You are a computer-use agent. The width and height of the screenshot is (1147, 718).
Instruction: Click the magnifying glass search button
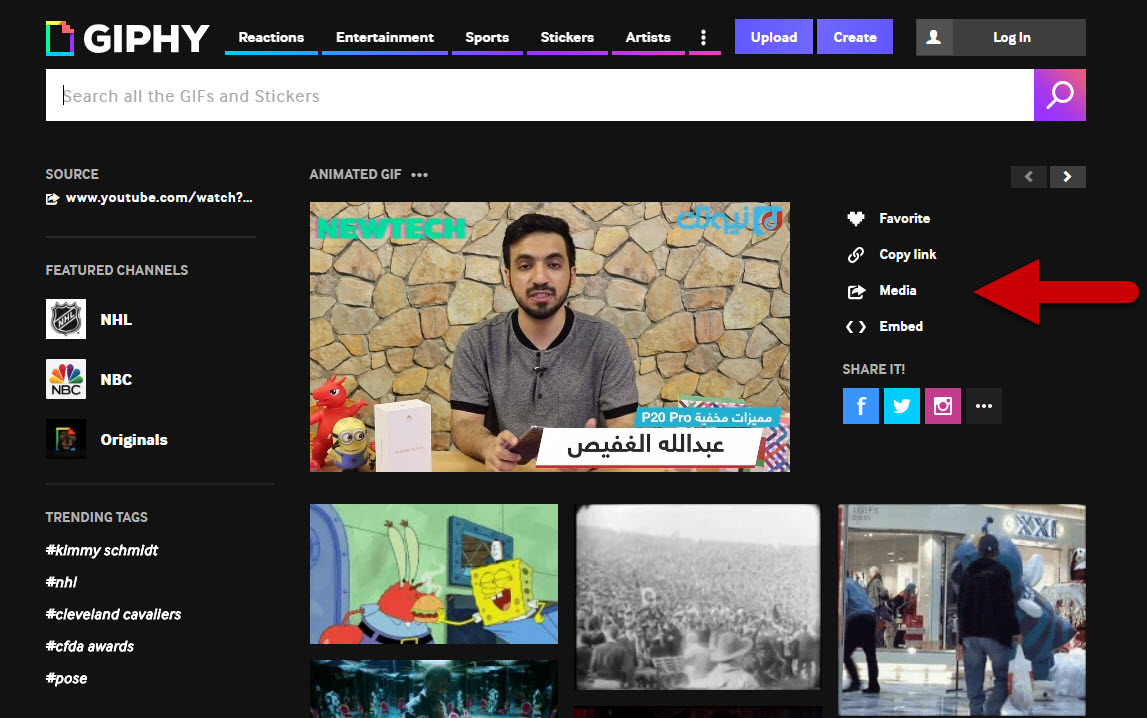point(1060,96)
